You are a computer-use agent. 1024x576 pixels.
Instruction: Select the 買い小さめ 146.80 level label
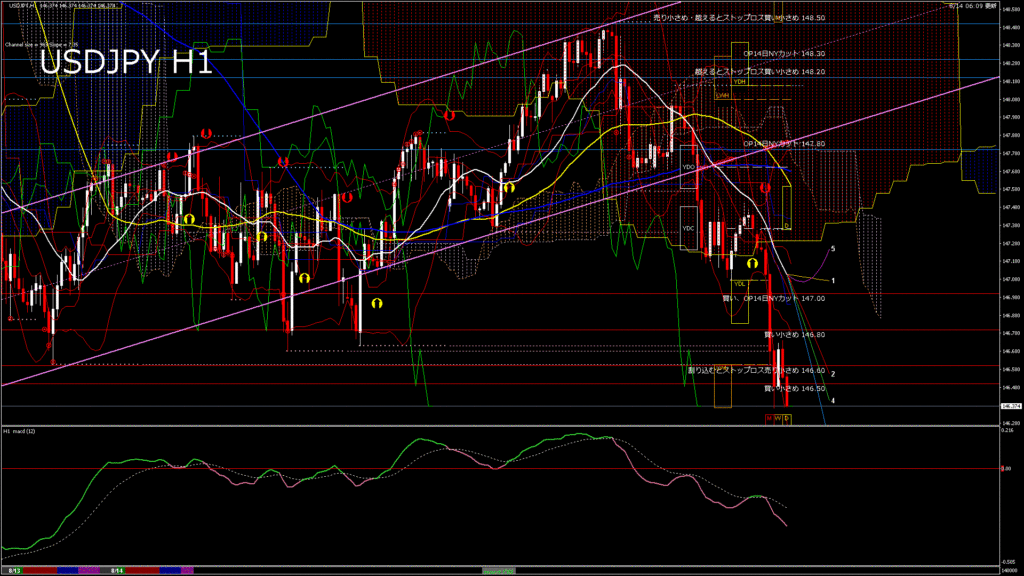pos(794,334)
